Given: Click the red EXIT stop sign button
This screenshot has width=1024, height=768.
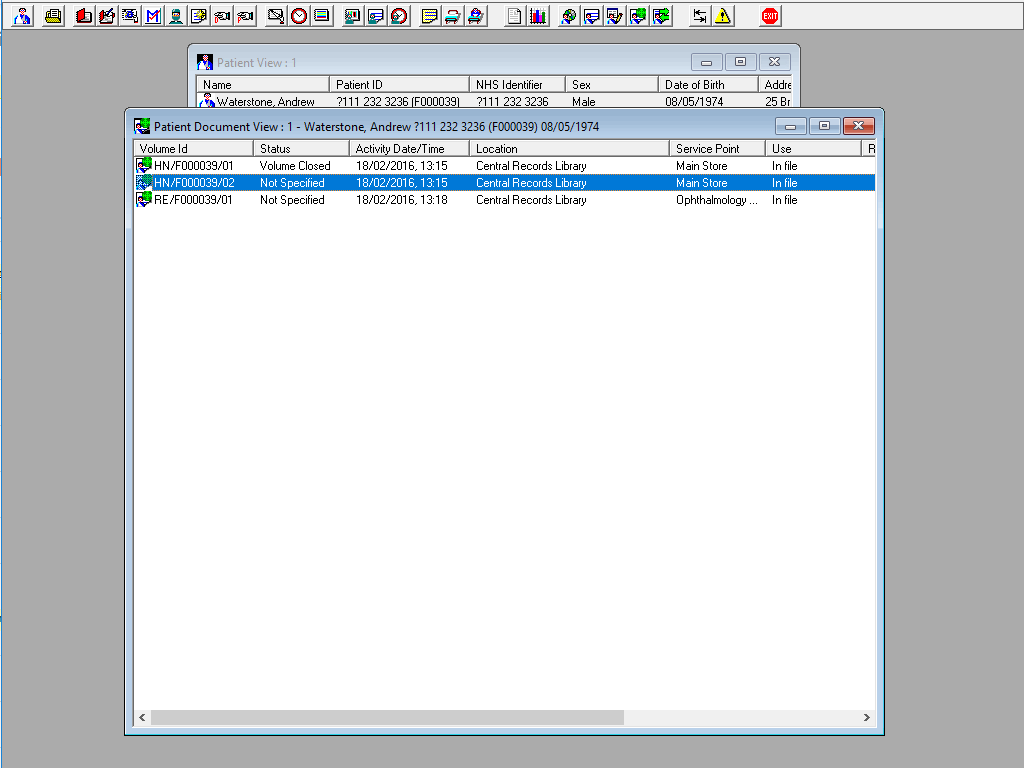Looking at the screenshot, I should [x=770, y=16].
